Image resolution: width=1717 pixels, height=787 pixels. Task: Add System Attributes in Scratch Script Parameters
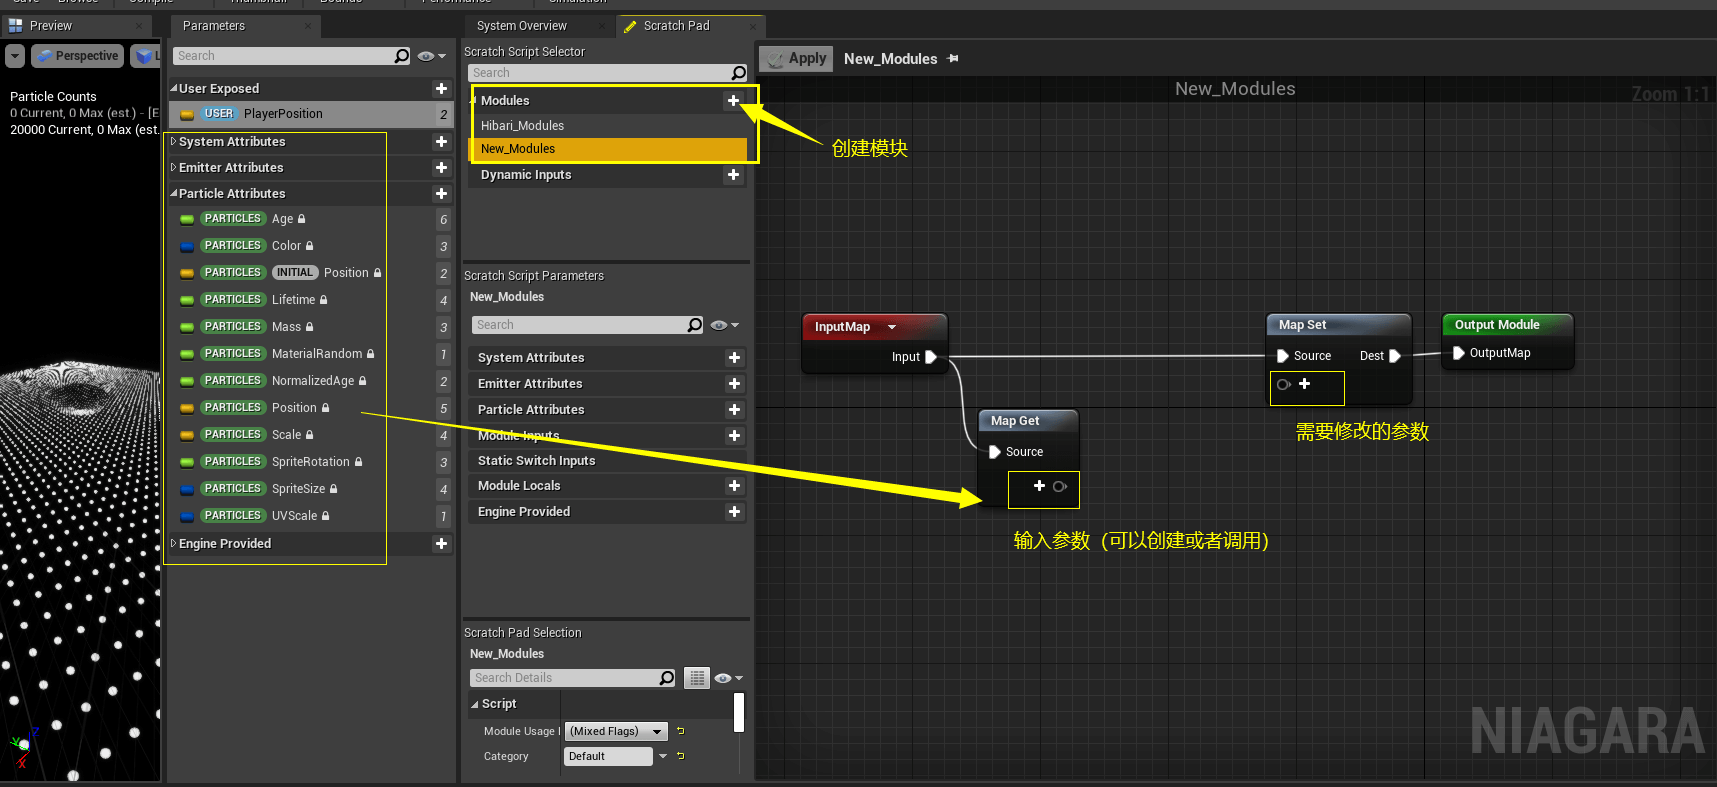tap(734, 358)
